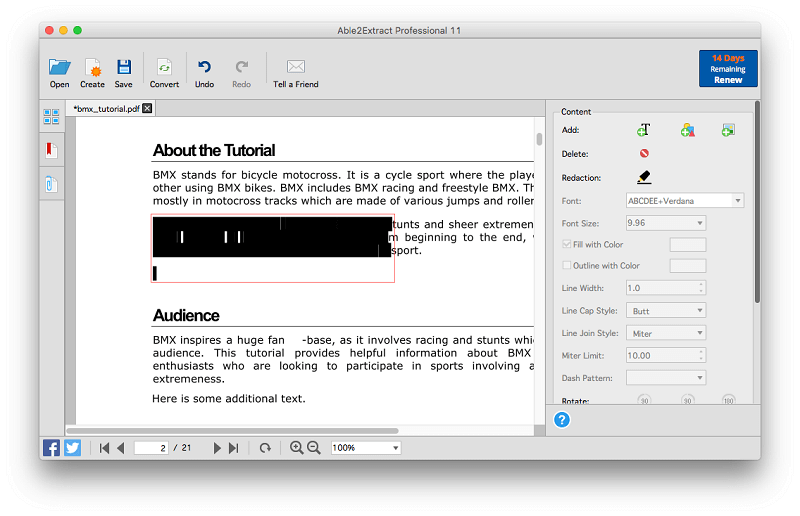Open the 100% zoom level dropdown
The width and height of the screenshot is (800, 516).
[366, 448]
